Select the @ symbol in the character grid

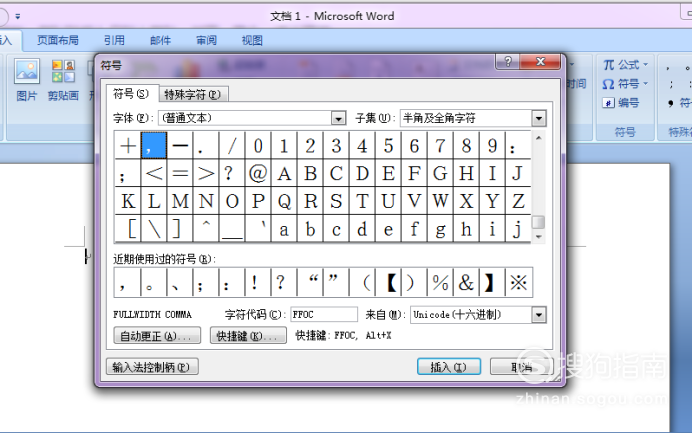tap(258, 173)
